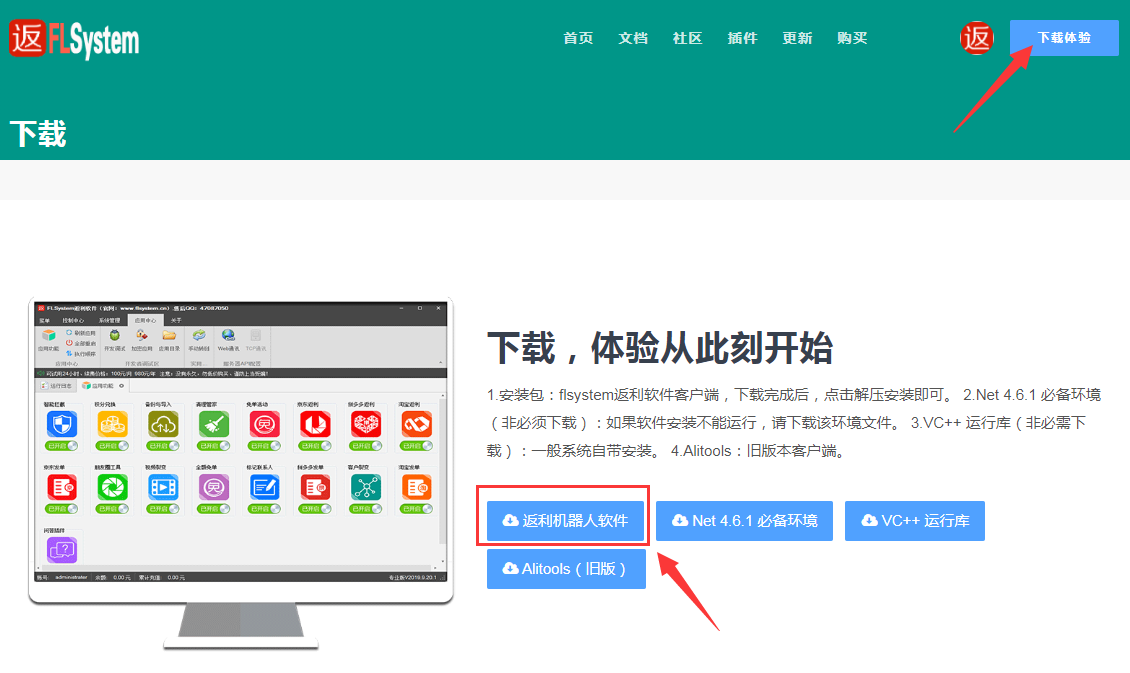Toggle the 已开启 switch under 清理管家
This screenshot has height=673, width=1130.
[x=214, y=446]
